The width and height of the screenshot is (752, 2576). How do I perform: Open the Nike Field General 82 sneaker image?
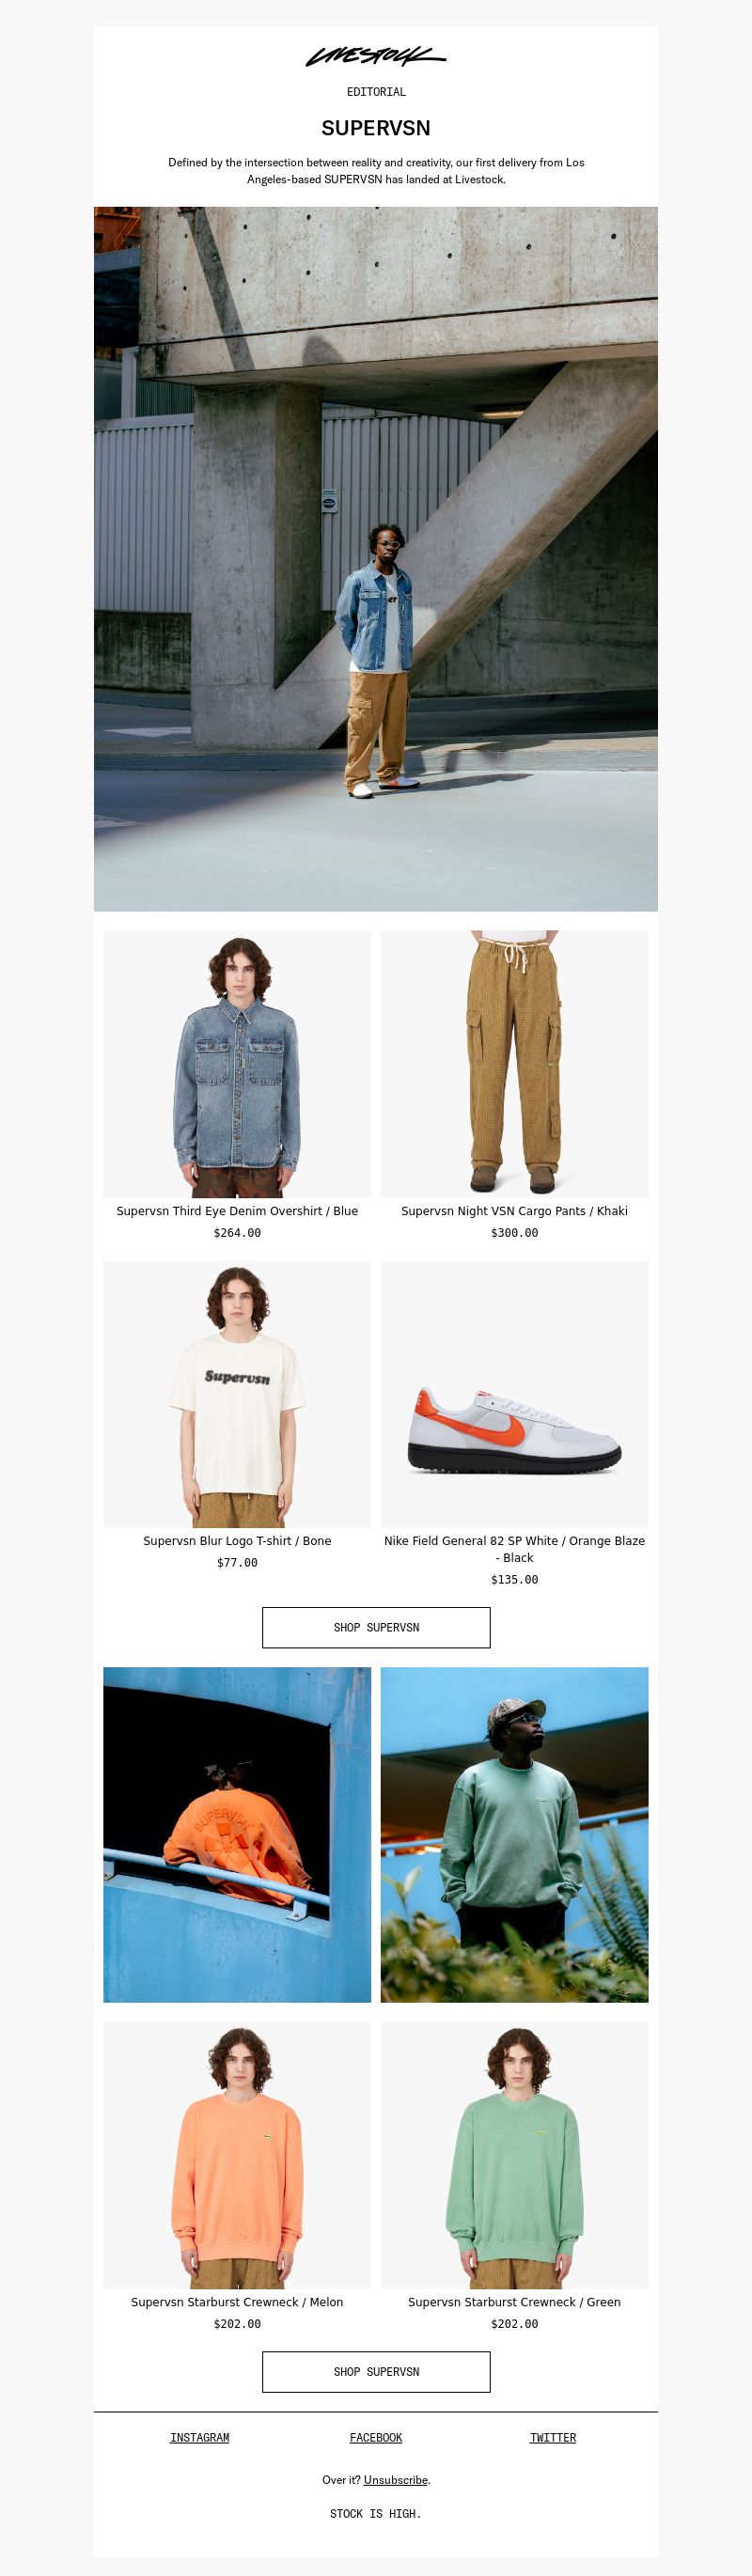(514, 1394)
